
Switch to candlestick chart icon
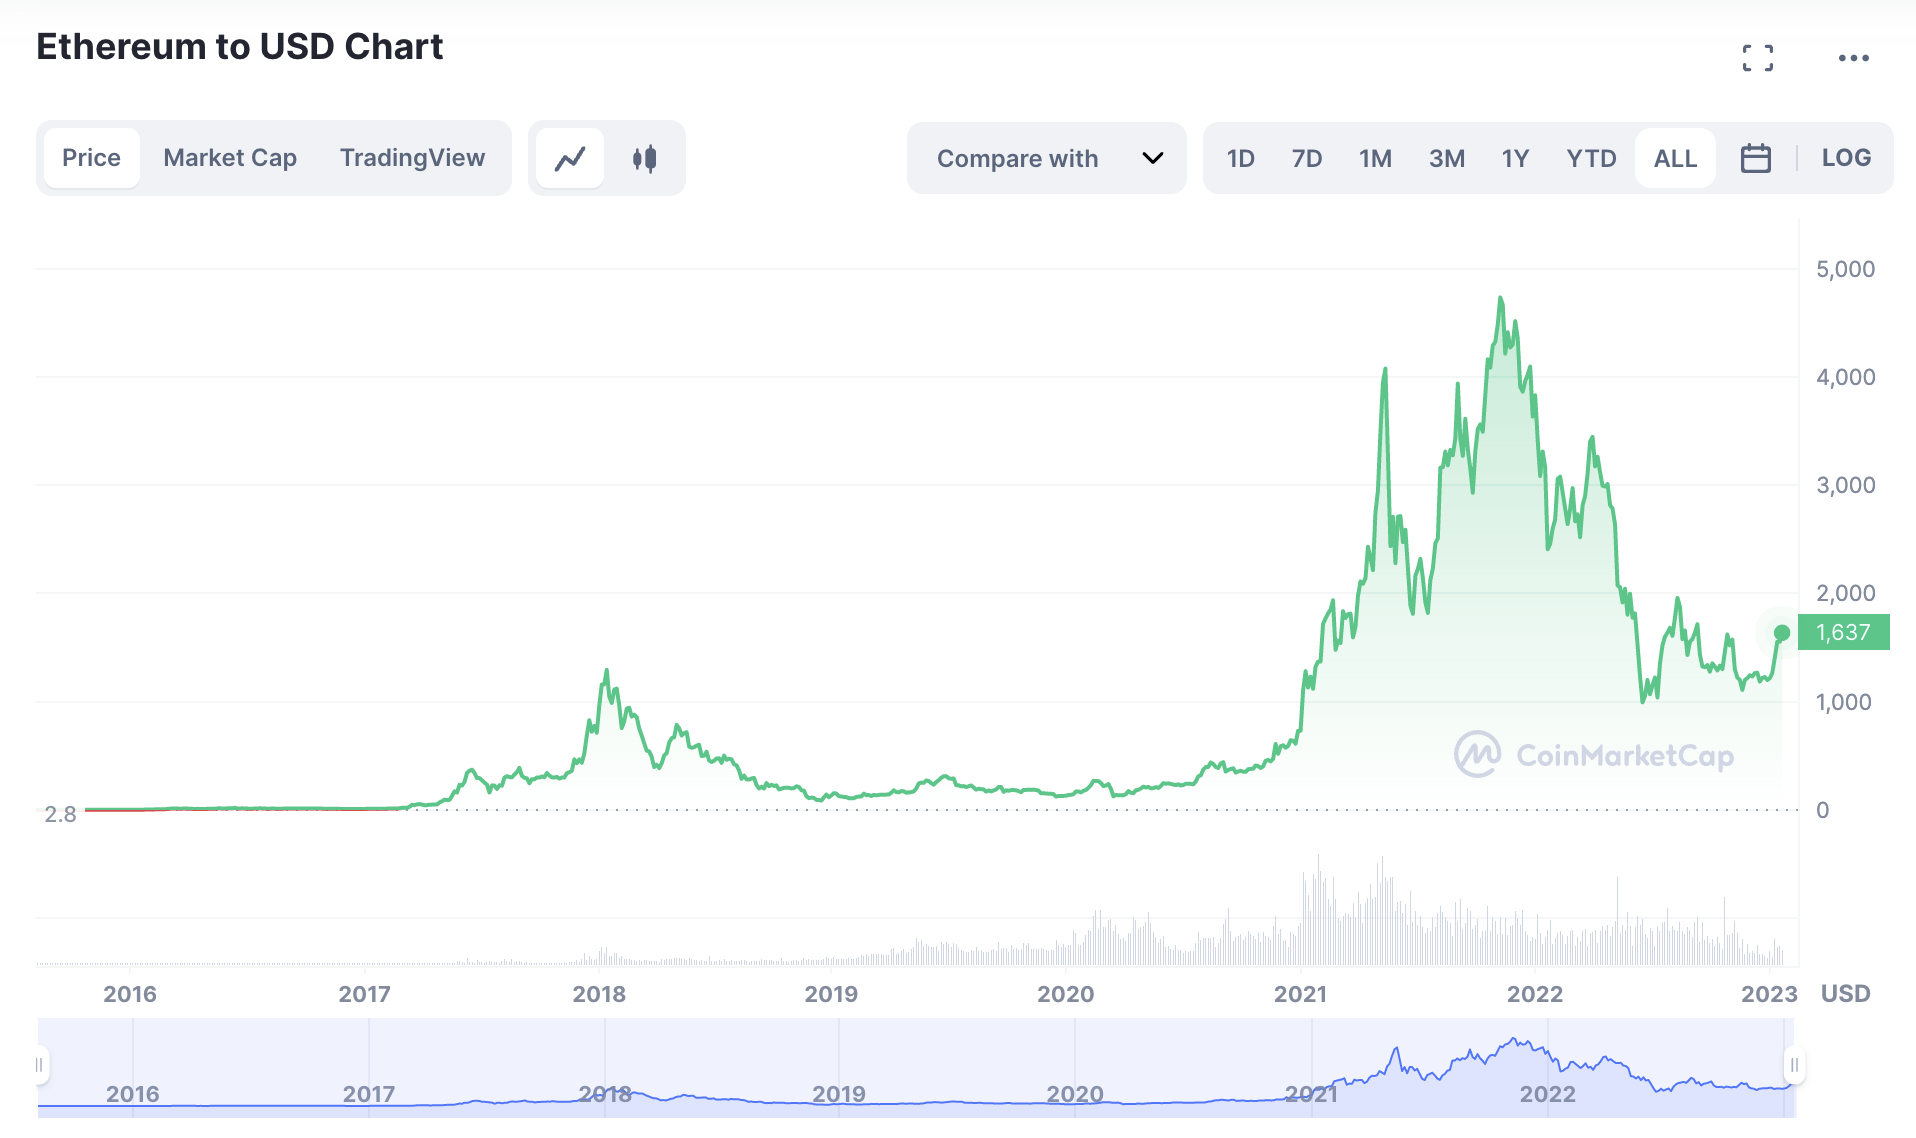tap(645, 158)
